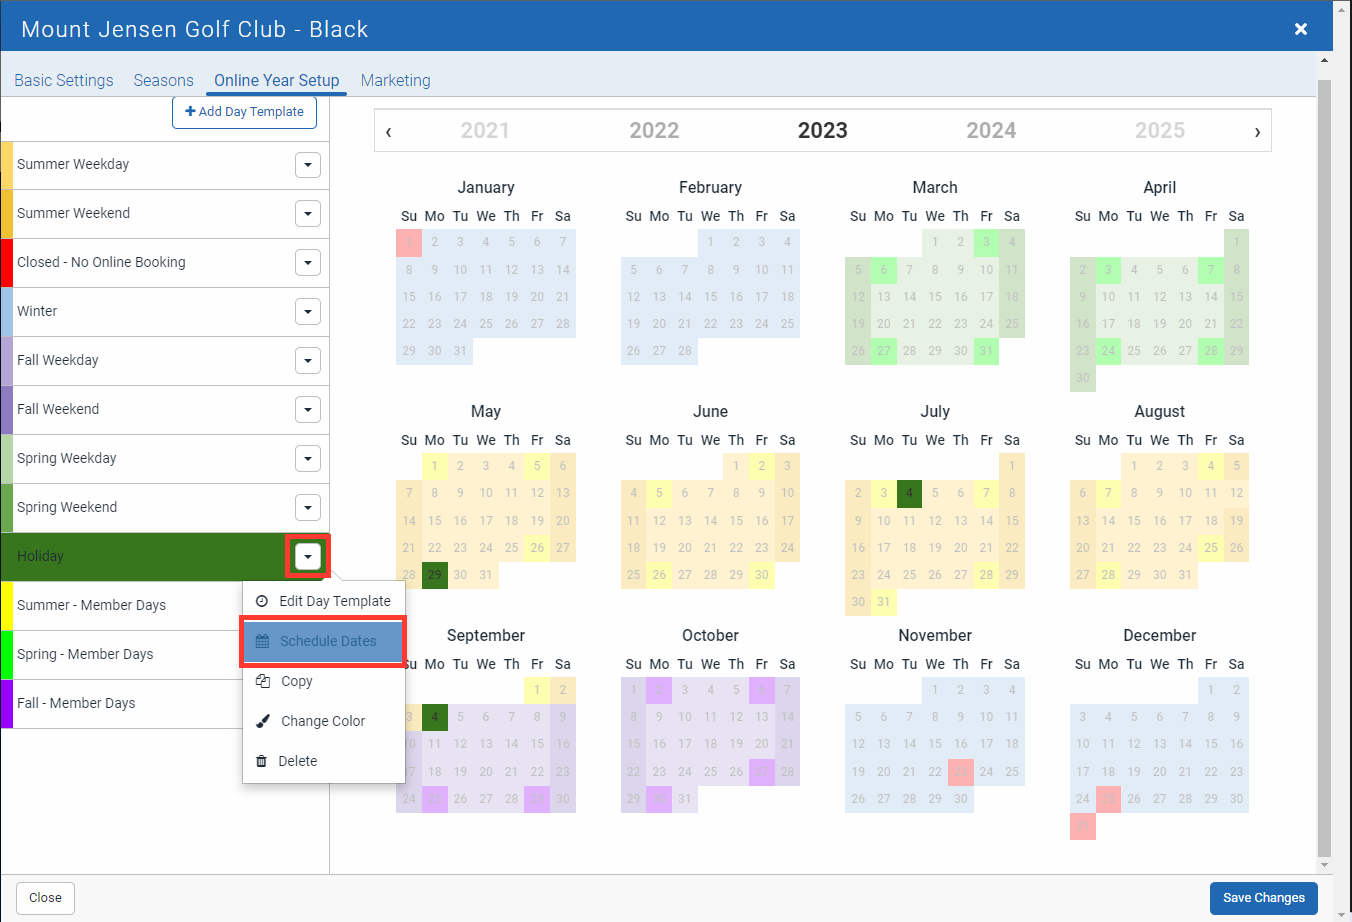Close the dialog with the X icon
The width and height of the screenshot is (1352, 922).
coord(1300,29)
